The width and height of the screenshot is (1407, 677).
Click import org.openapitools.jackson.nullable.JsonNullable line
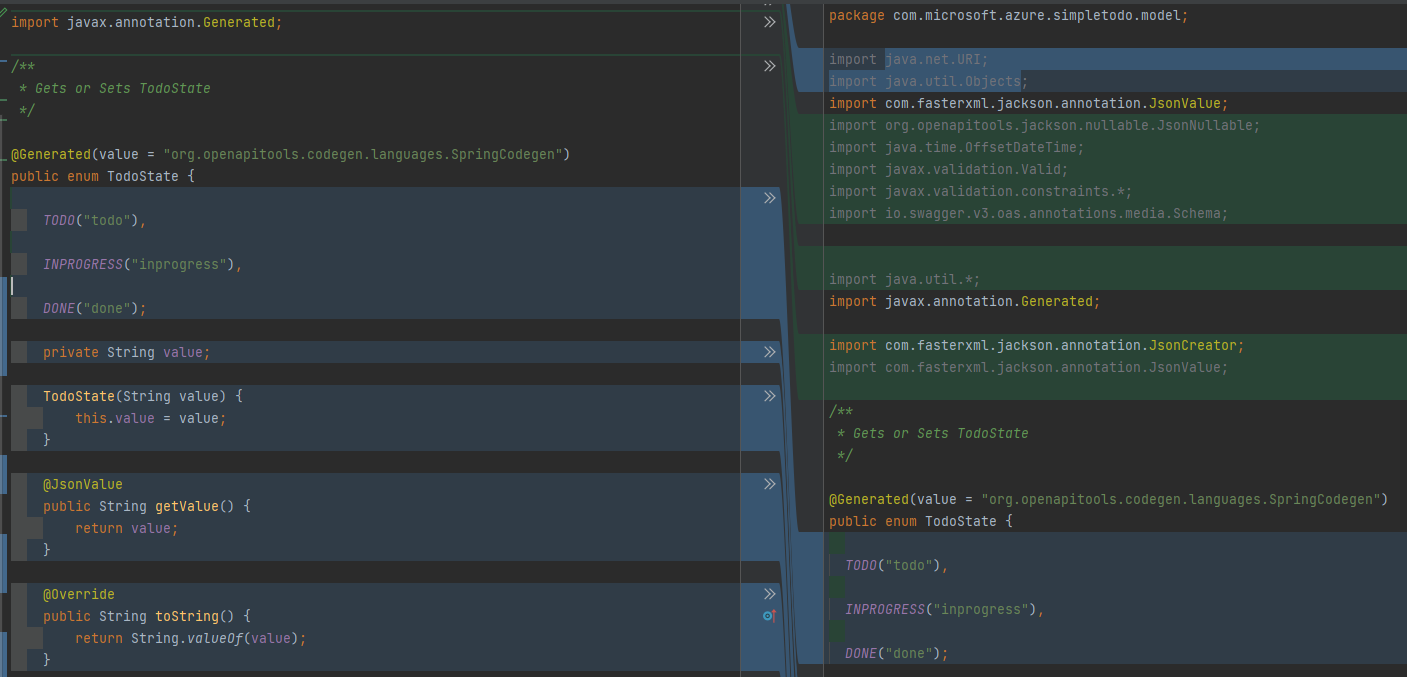click(x=1045, y=125)
